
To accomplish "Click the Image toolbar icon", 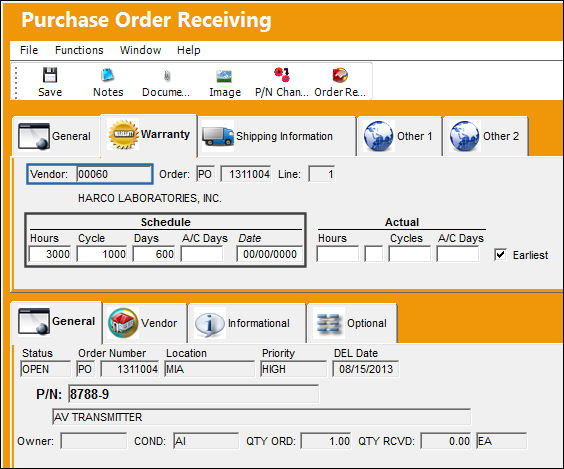I will coord(224,76).
